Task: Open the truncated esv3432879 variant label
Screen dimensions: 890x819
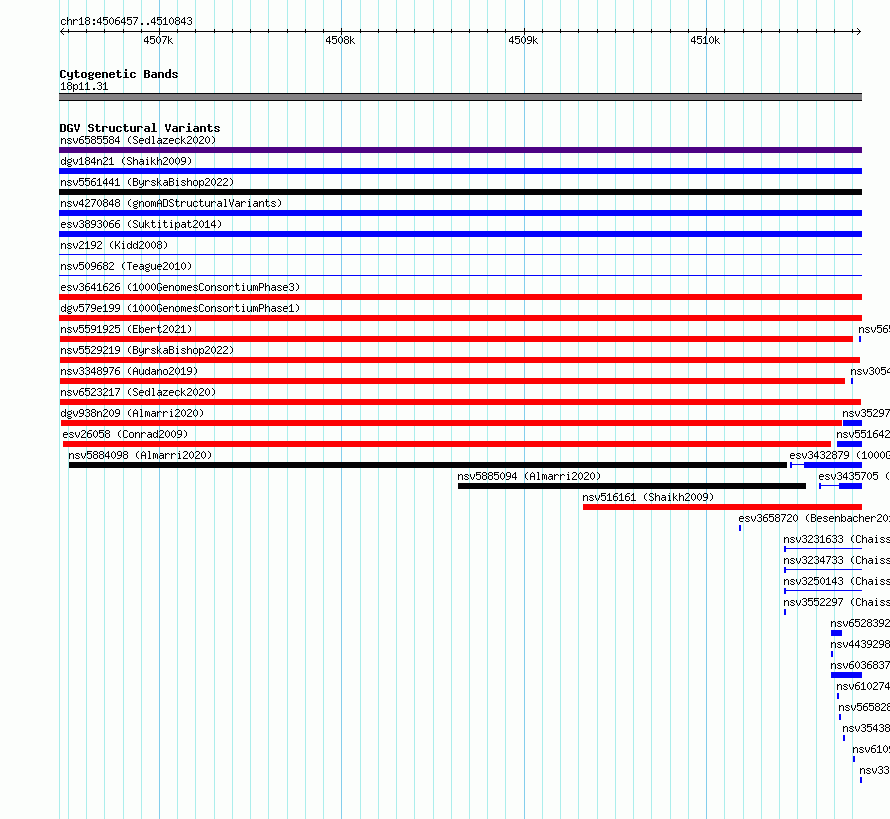Action: point(839,455)
